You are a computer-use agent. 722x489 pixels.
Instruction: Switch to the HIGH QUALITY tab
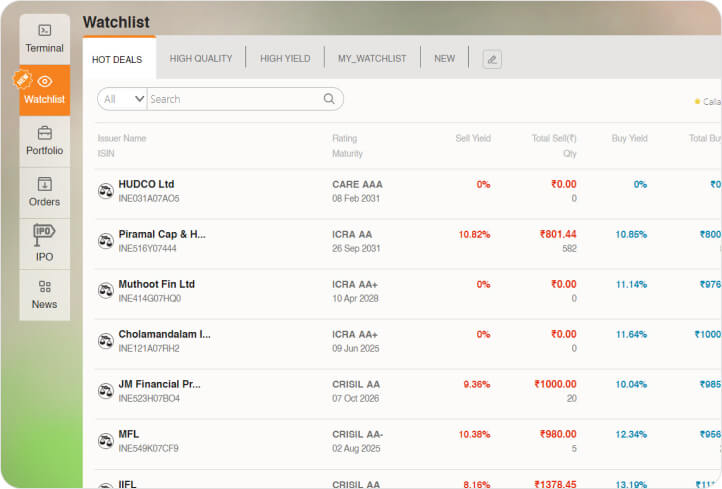pos(201,59)
